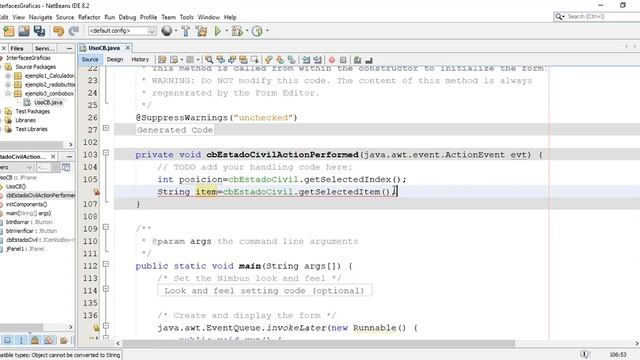
Task: Click the green Run Project icon
Action: 218,31
